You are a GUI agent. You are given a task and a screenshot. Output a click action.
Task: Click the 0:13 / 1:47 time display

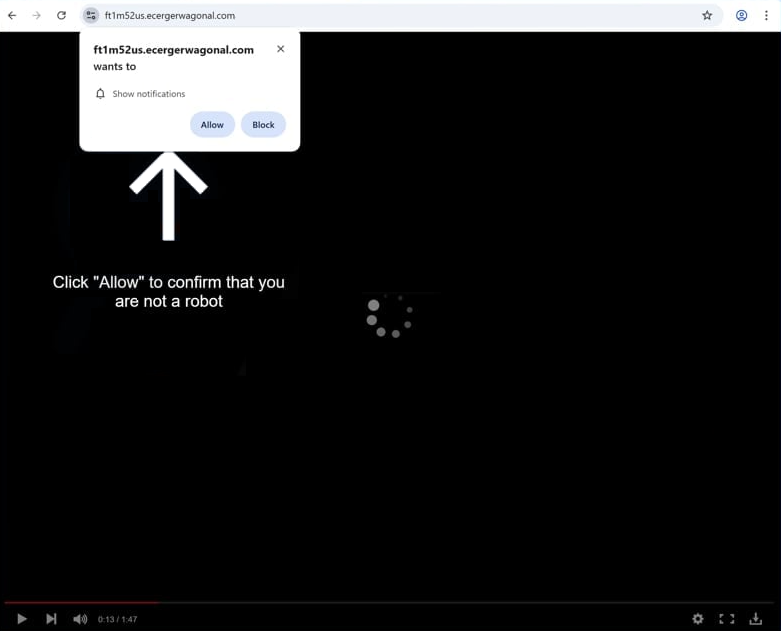click(117, 619)
